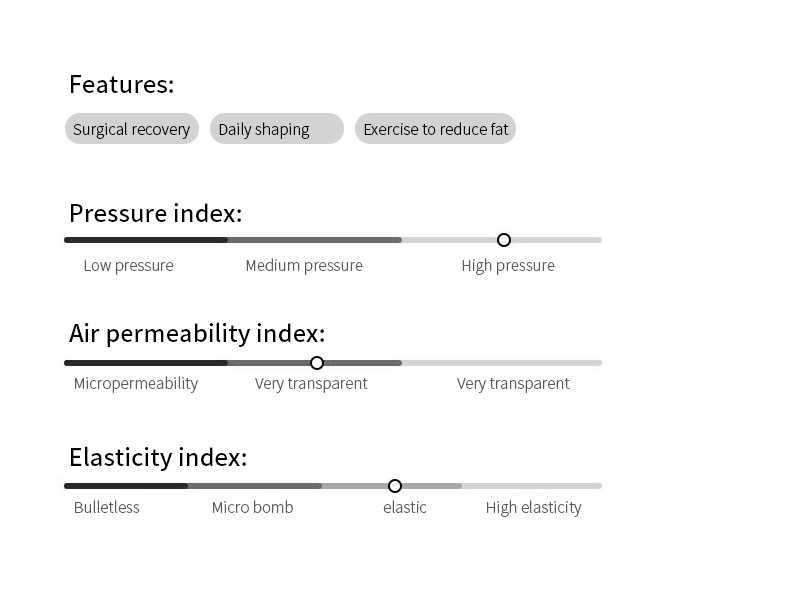The width and height of the screenshot is (790, 592).
Task: Click the Features heading
Action: pyautogui.click(x=121, y=85)
